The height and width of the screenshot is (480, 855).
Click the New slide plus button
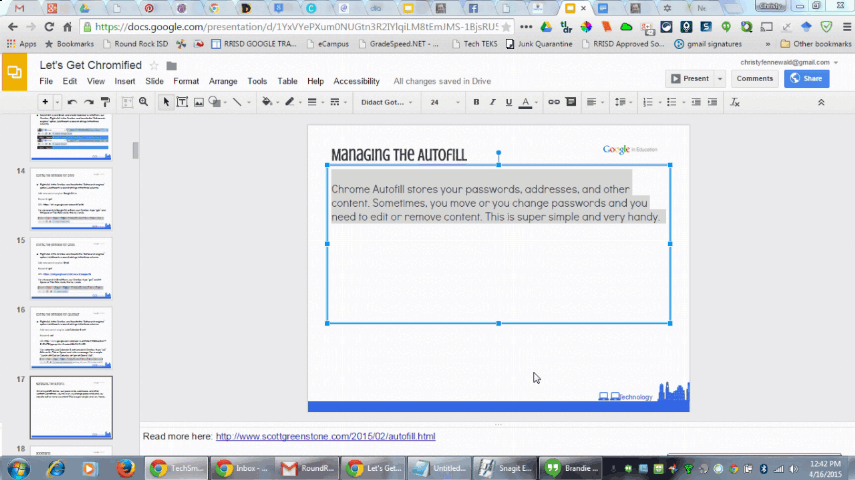click(x=45, y=102)
